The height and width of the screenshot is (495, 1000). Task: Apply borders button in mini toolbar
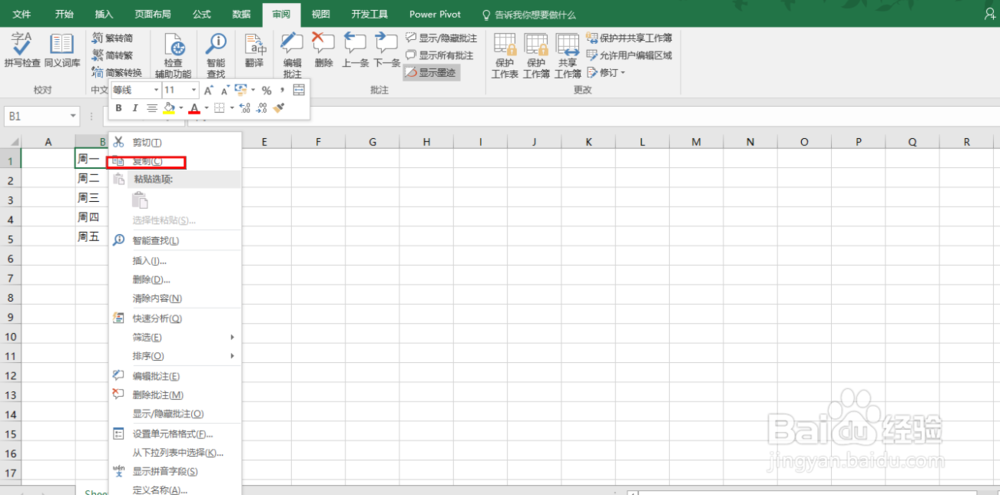[219, 108]
